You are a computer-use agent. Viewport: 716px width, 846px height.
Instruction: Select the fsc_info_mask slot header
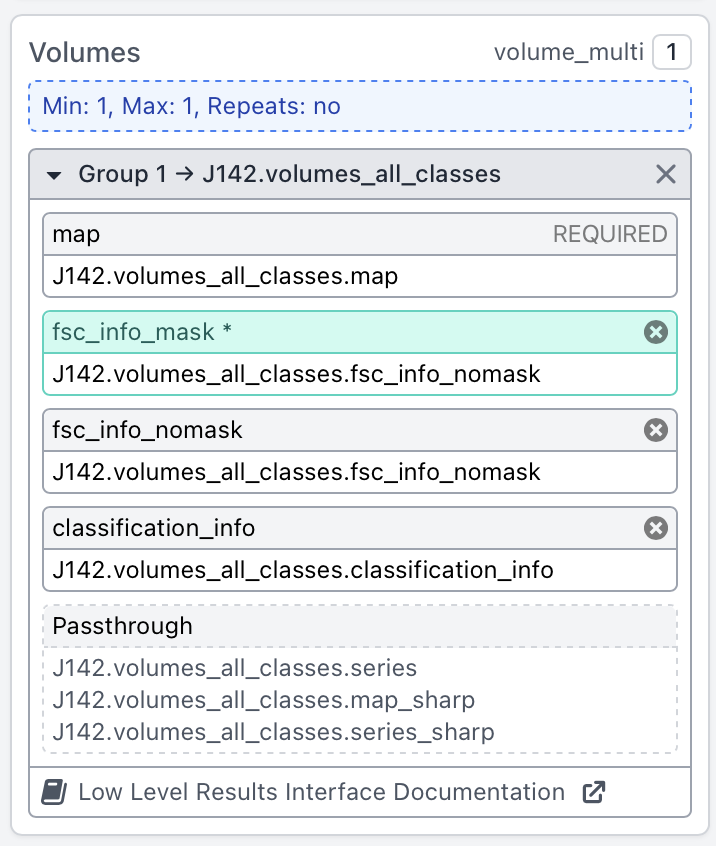300,332
